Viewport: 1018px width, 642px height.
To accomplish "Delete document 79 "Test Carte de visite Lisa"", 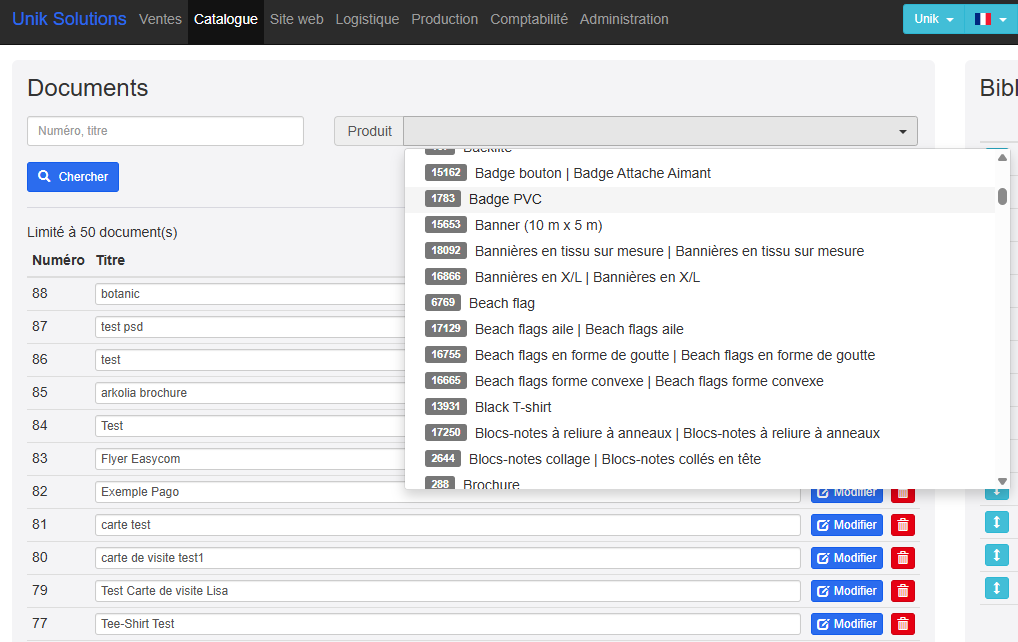I will (x=903, y=591).
